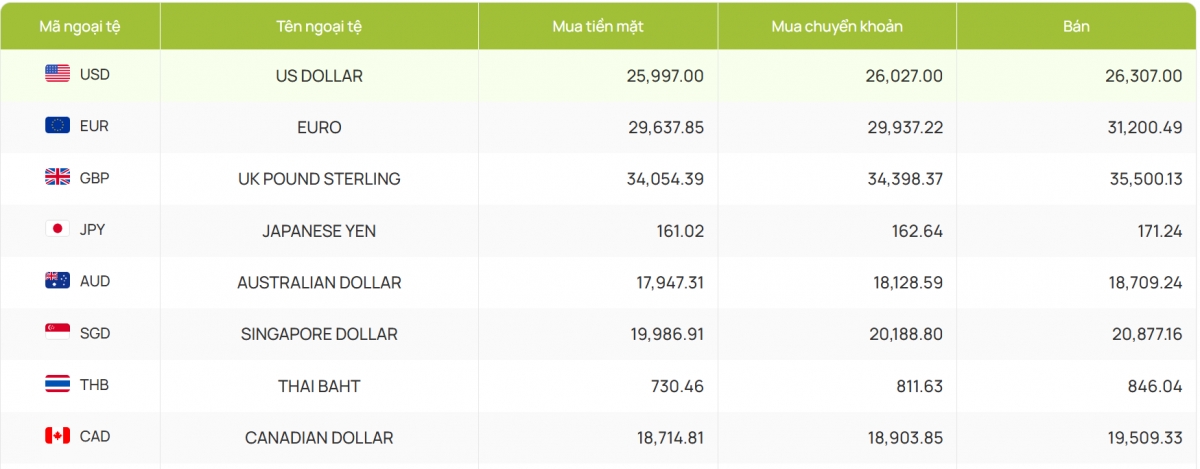1200x469 pixels.
Task: Click the Japan flag icon
Action: pos(57,229)
